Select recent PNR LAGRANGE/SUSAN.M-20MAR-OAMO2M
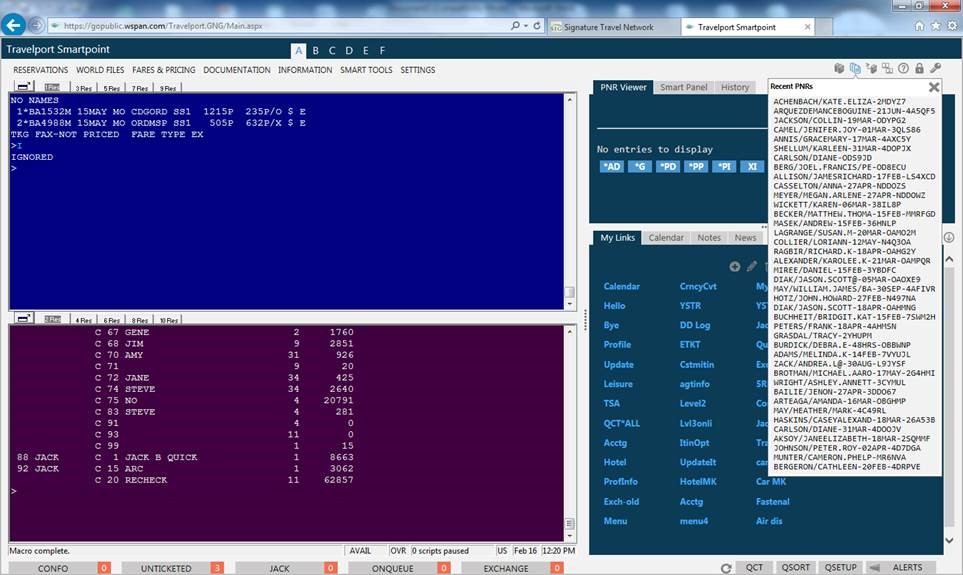The height and width of the screenshot is (575, 963). [844, 233]
